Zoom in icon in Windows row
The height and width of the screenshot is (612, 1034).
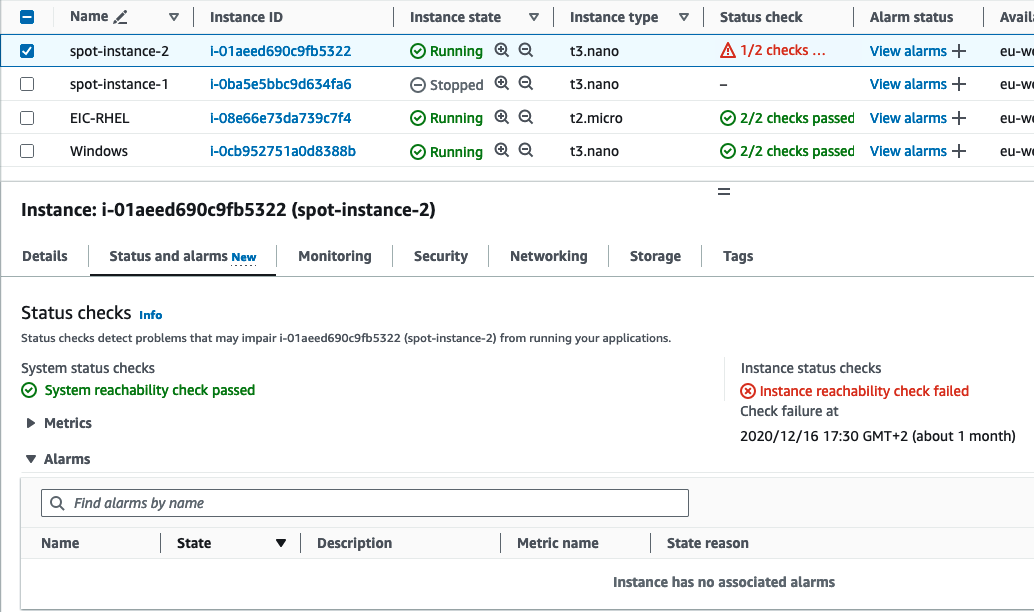click(x=502, y=150)
